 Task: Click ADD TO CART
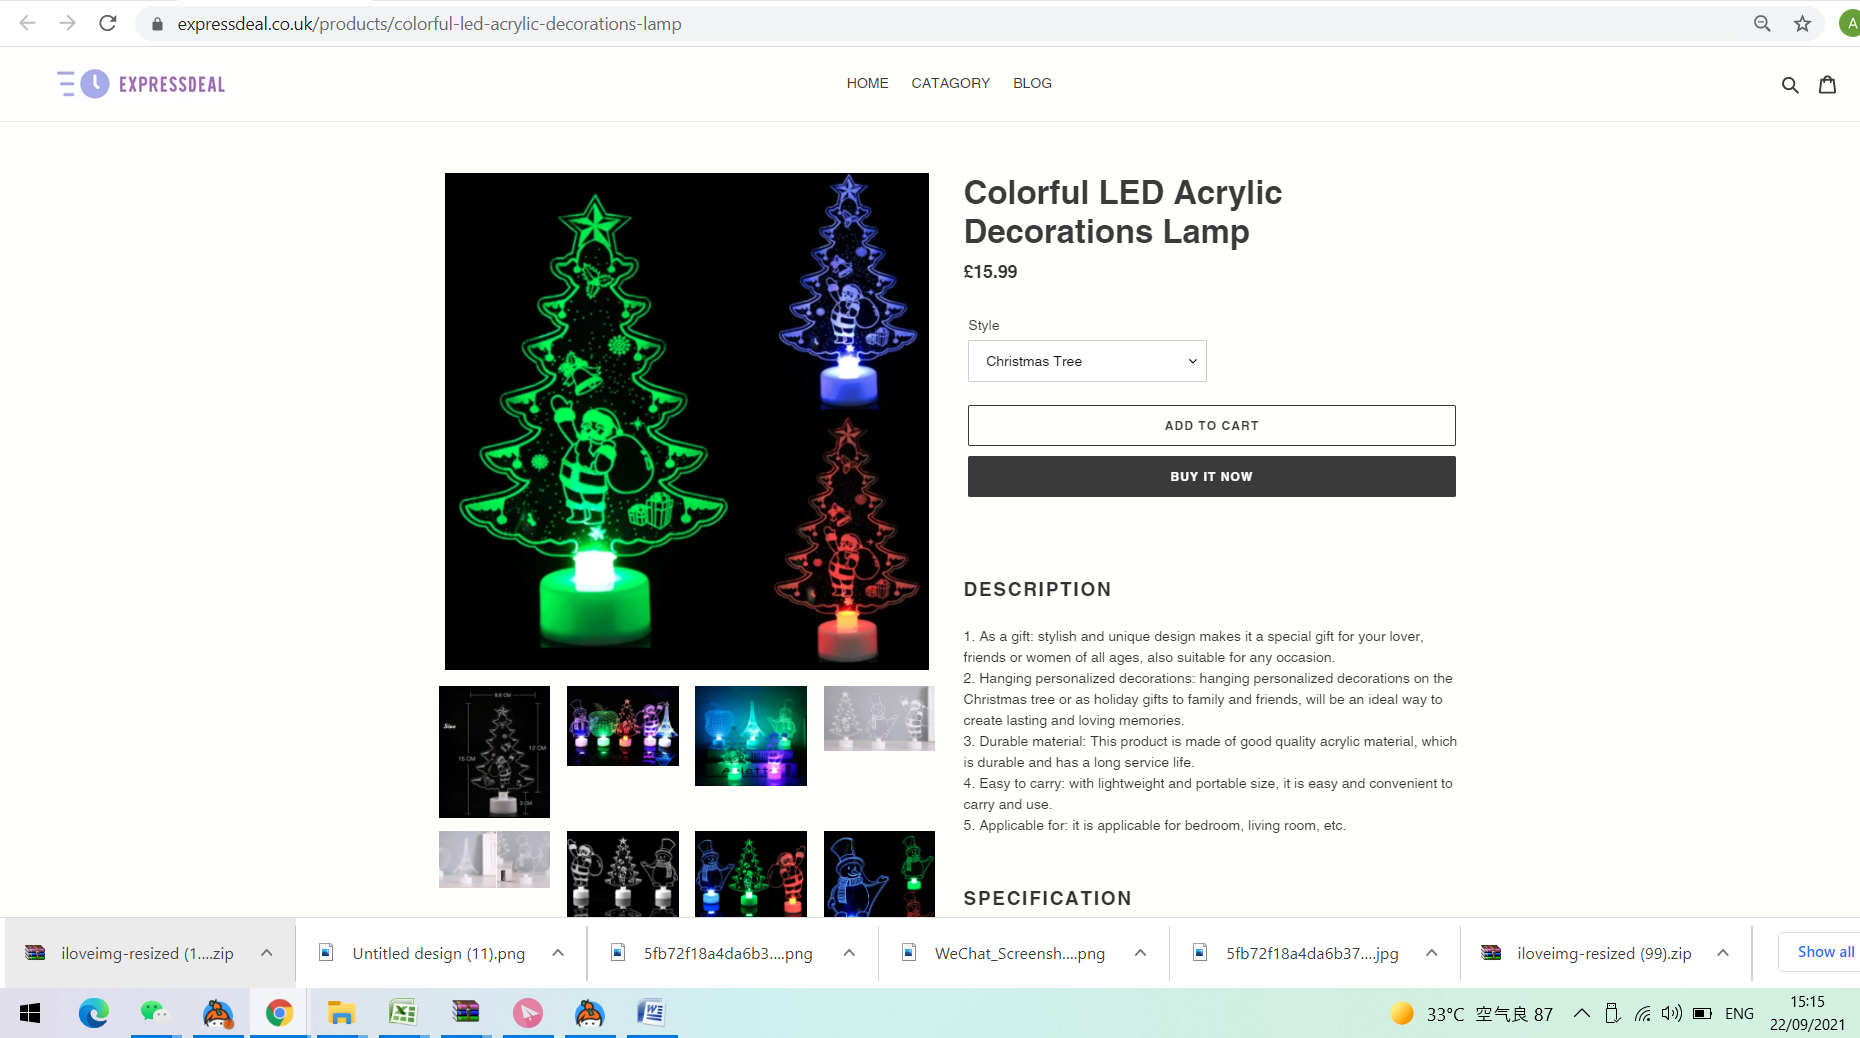click(x=1211, y=425)
